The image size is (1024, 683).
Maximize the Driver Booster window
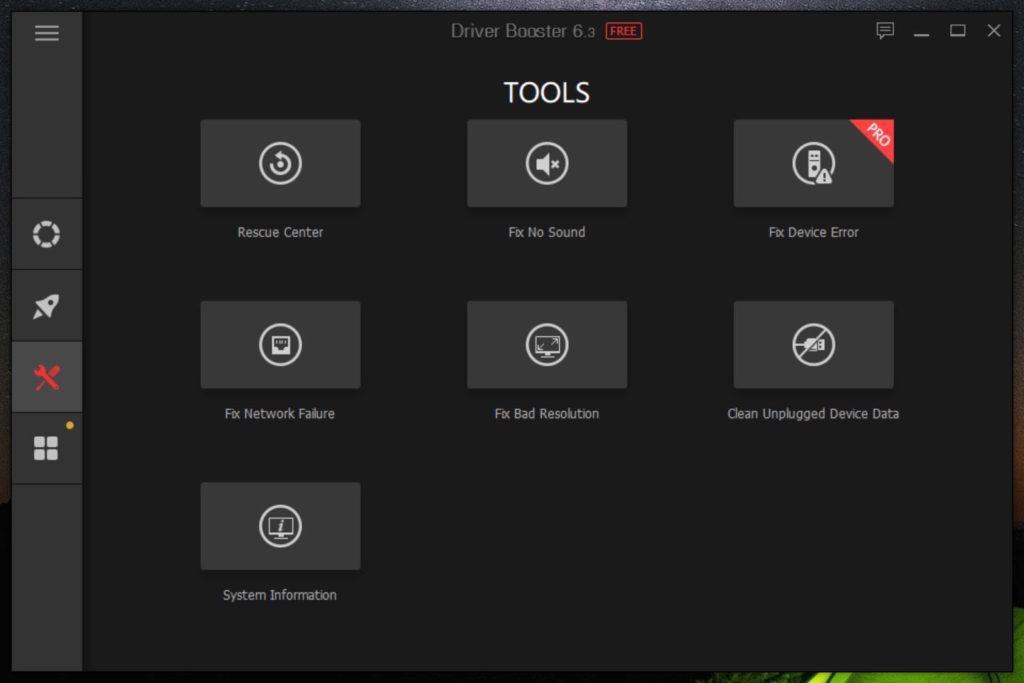(957, 30)
